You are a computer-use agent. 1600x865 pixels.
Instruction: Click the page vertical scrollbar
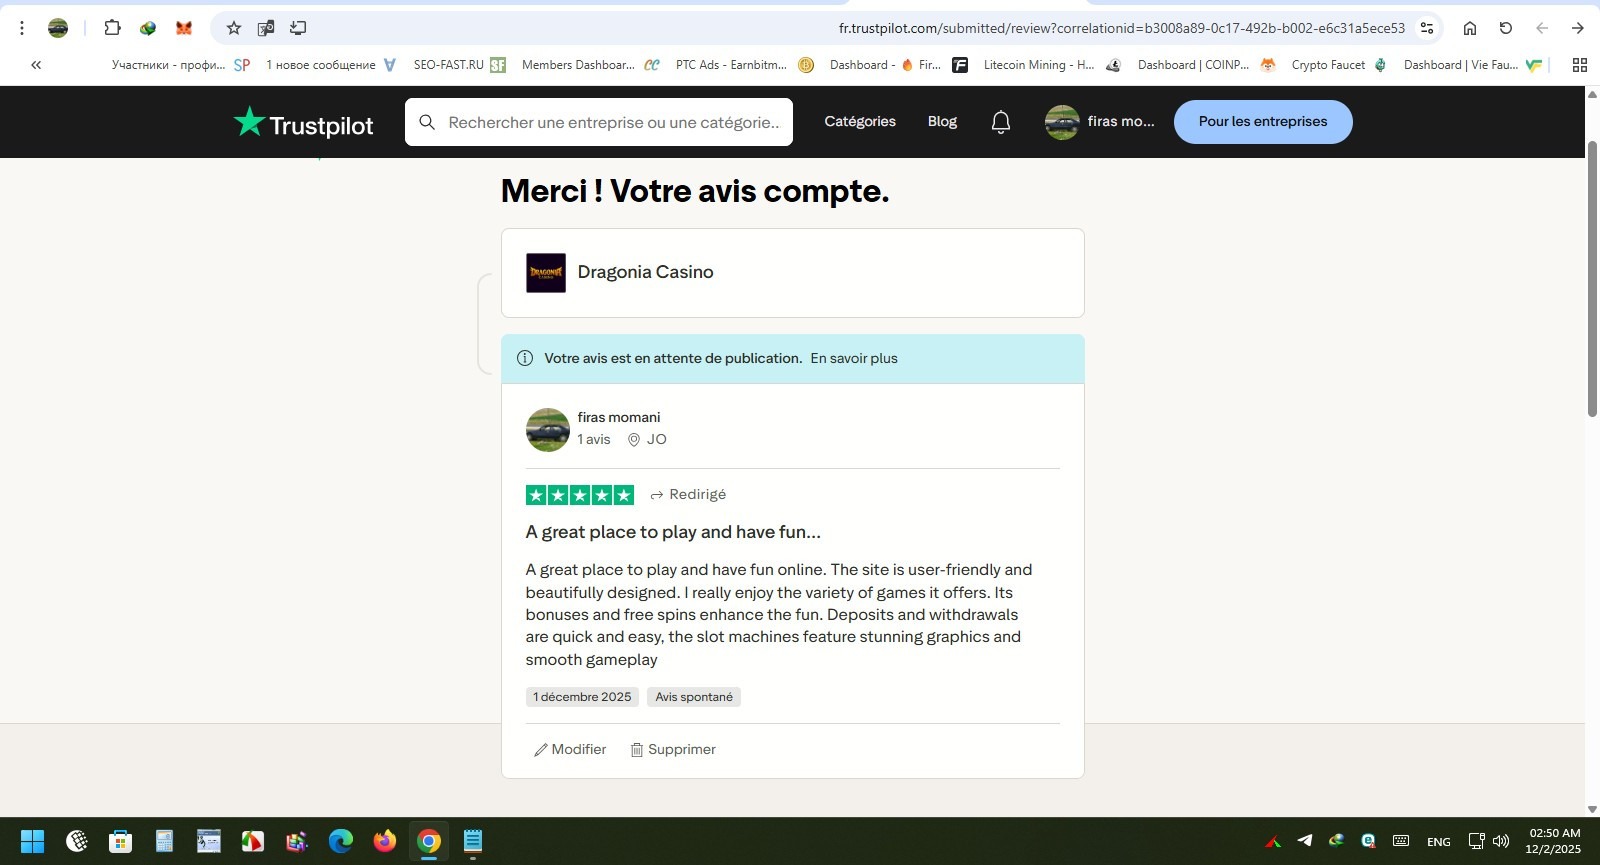pos(1592,278)
